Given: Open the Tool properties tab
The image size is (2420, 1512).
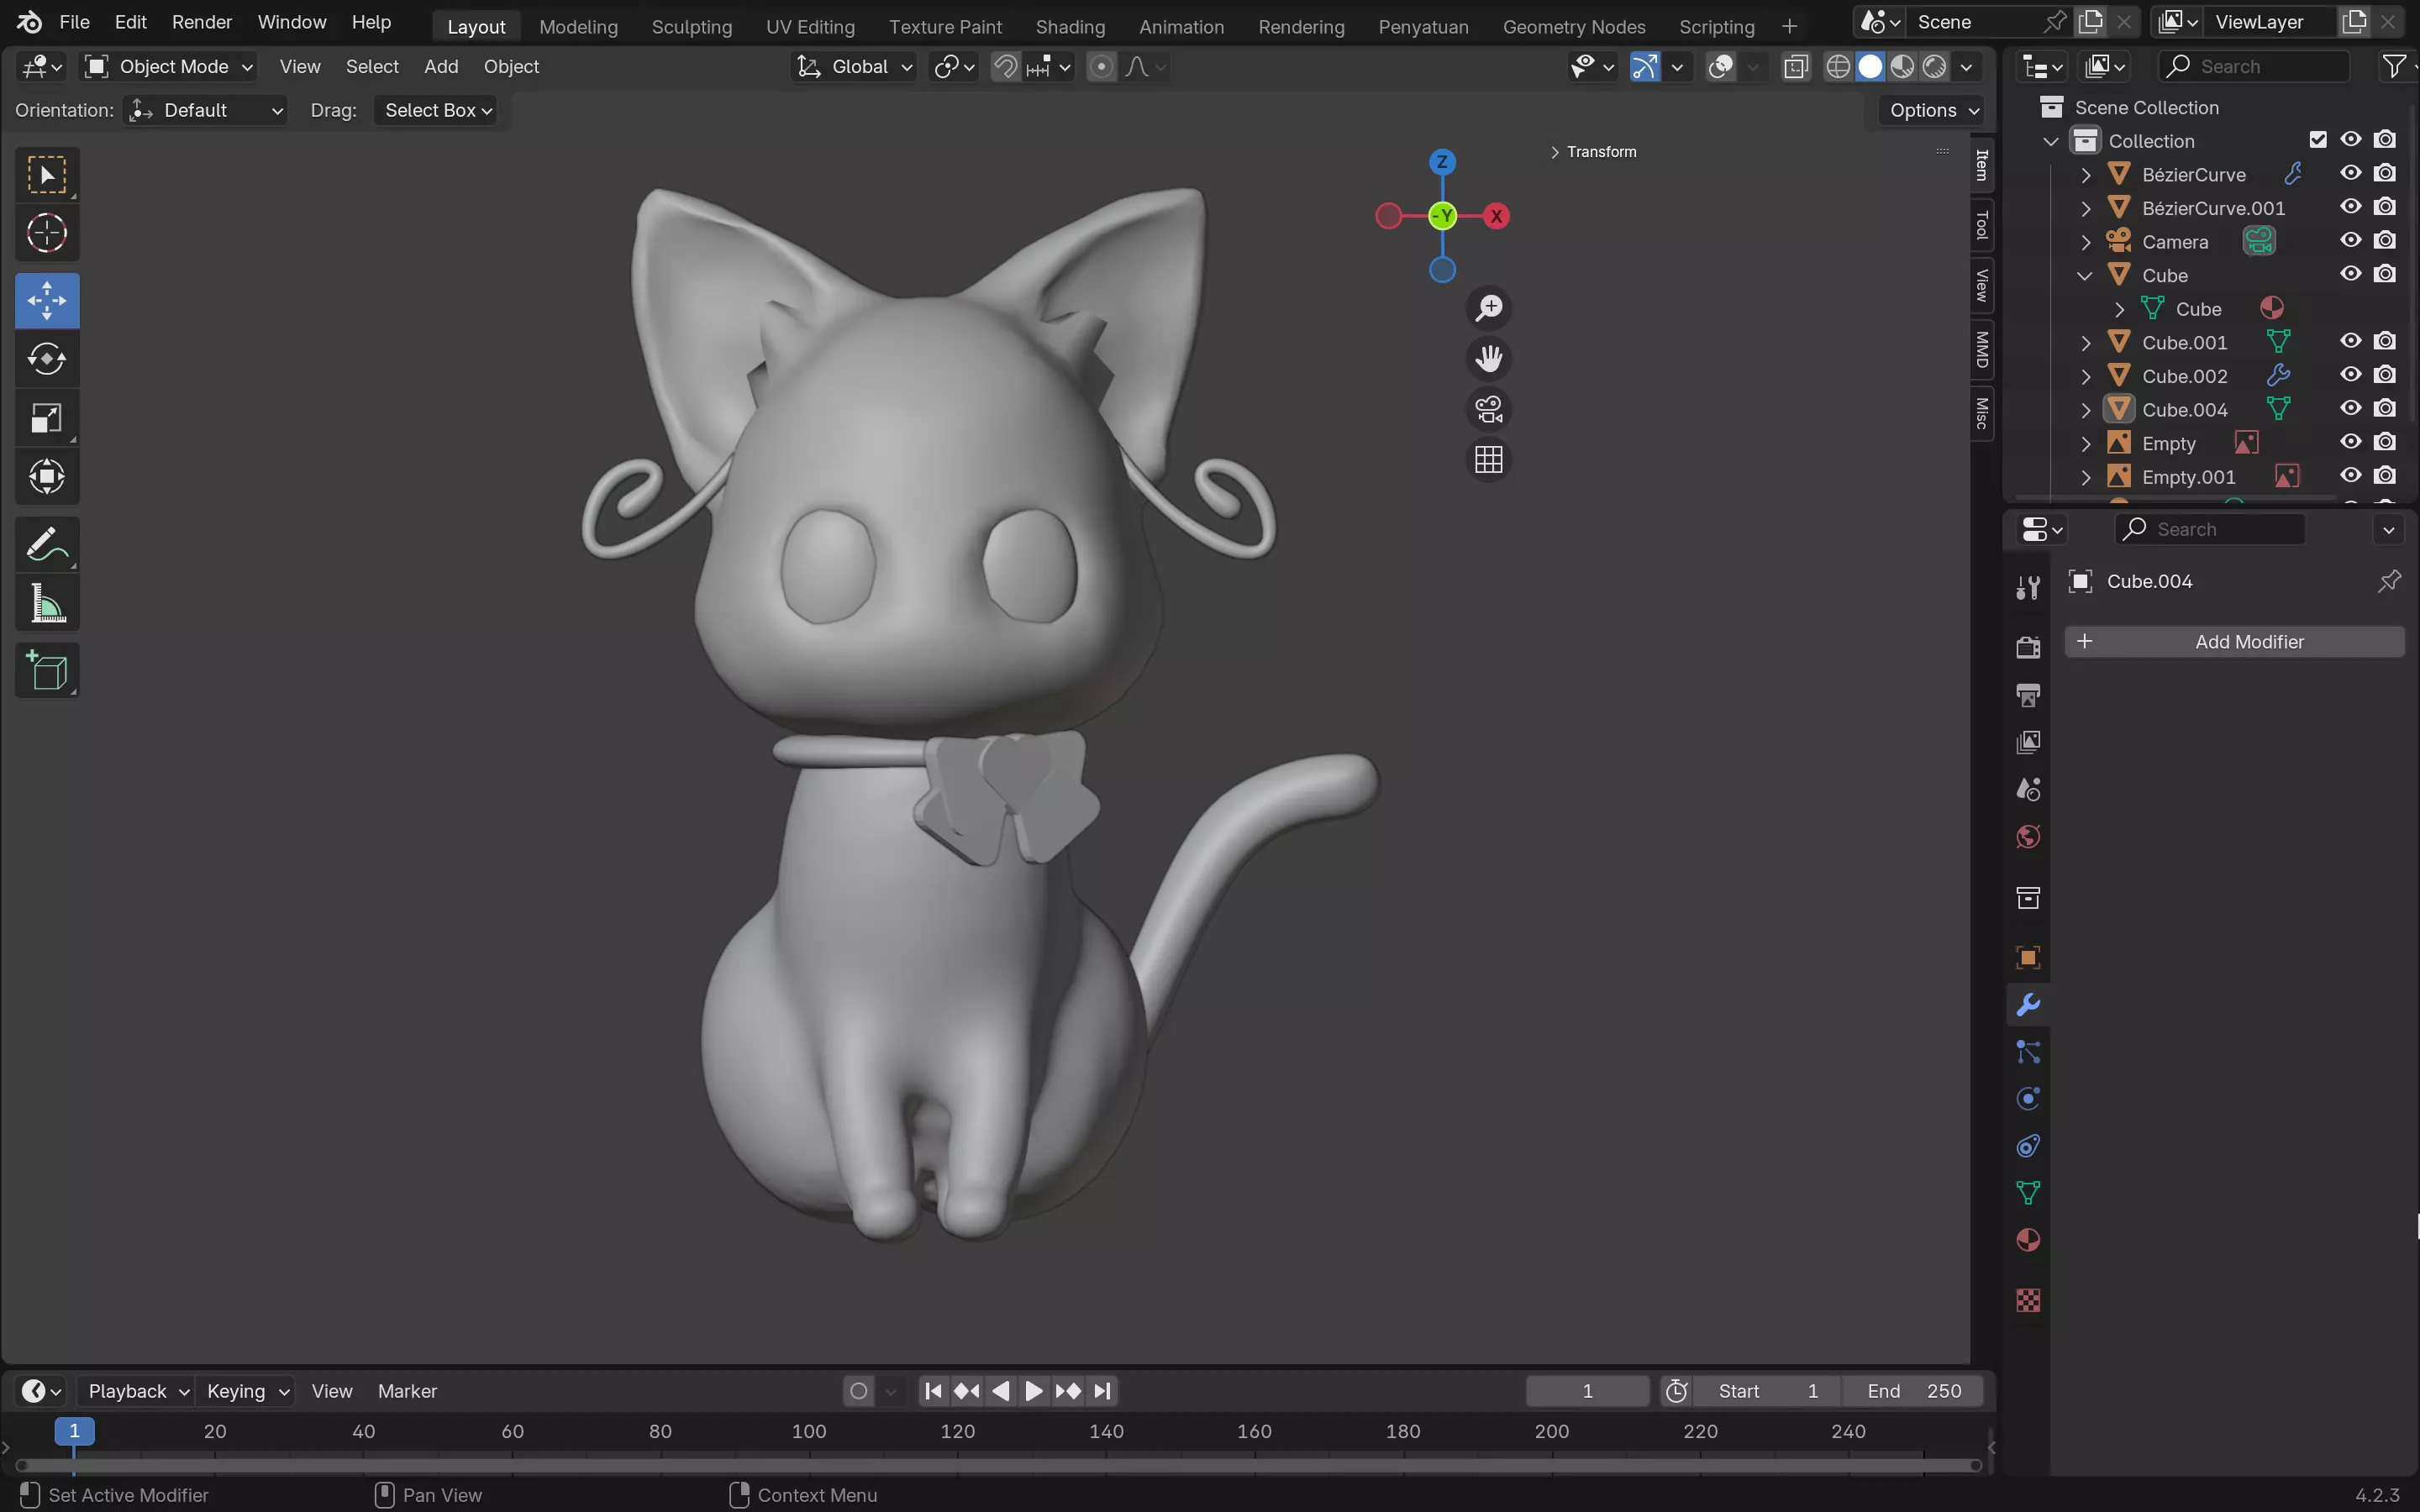Looking at the screenshot, I should pyautogui.click(x=2028, y=588).
